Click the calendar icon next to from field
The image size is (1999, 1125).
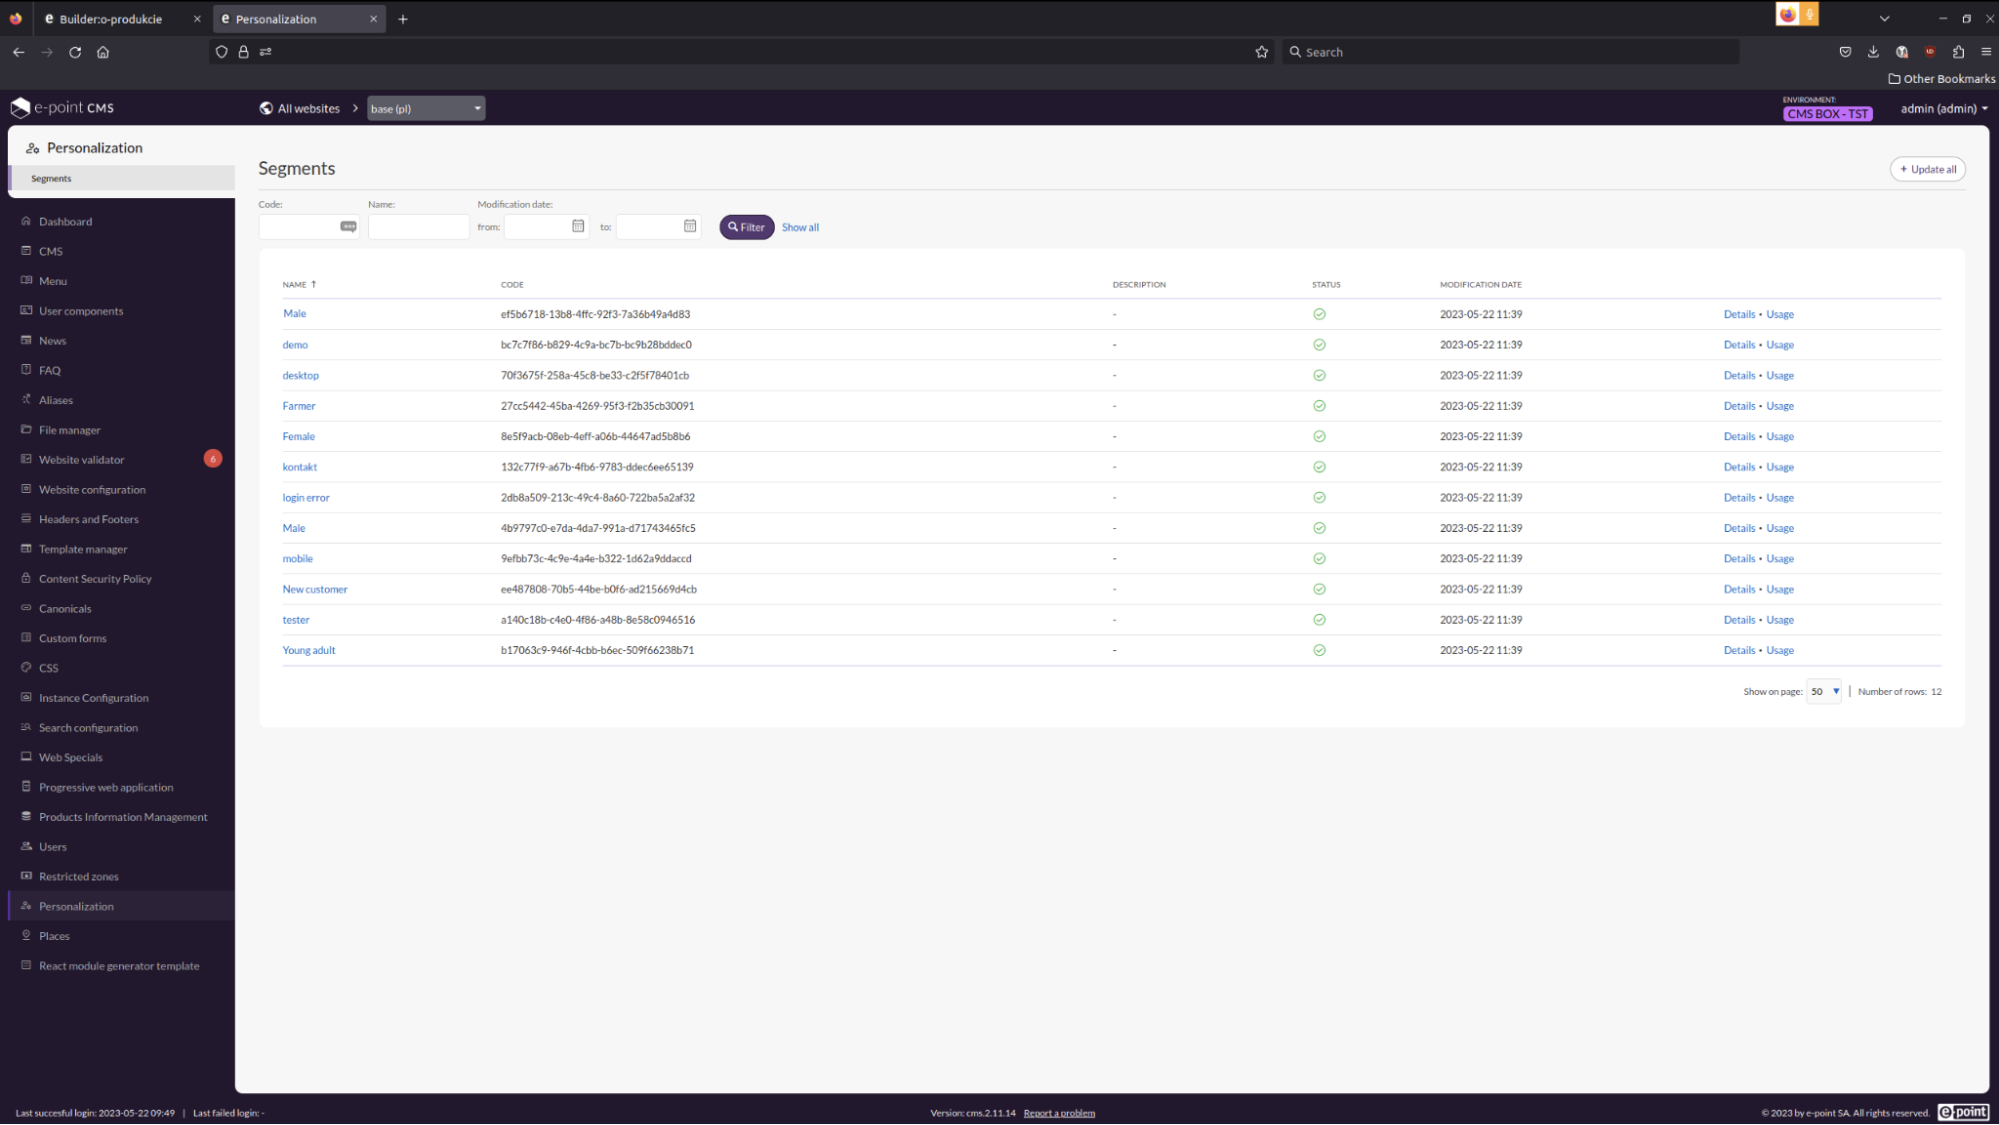pyautogui.click(x=578, y=227)
